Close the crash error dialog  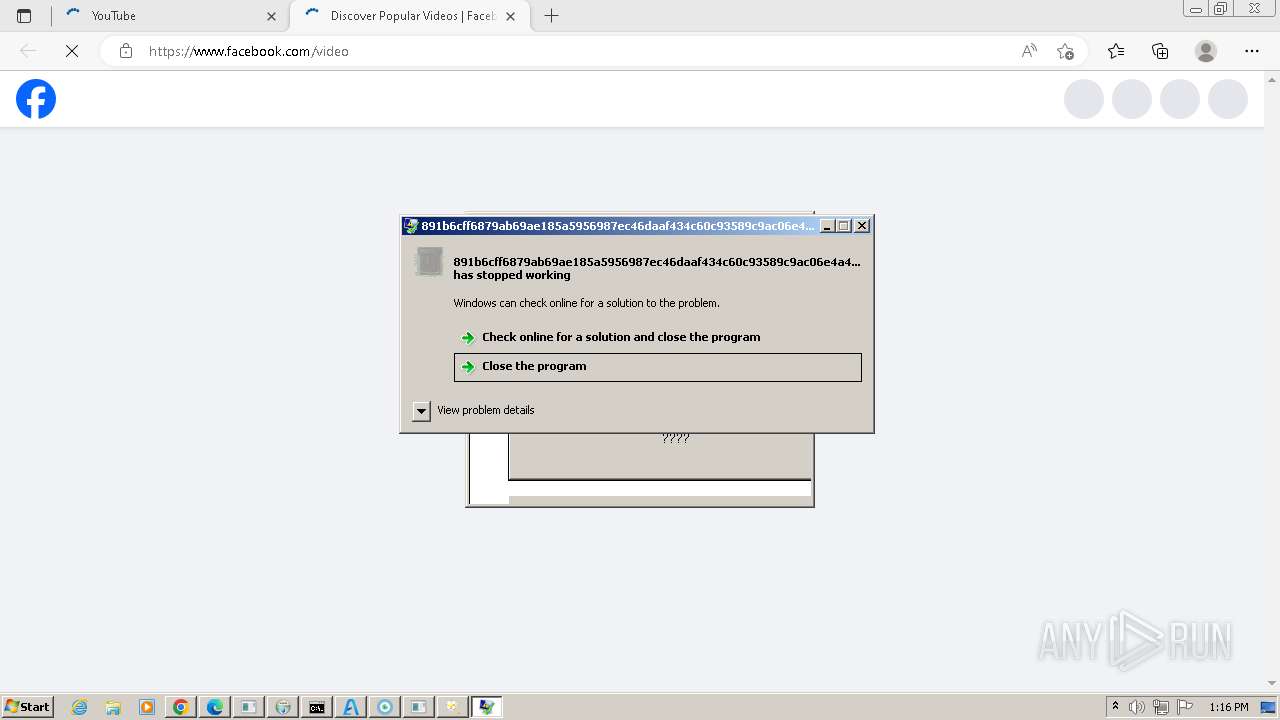click(x=862, y=226)
